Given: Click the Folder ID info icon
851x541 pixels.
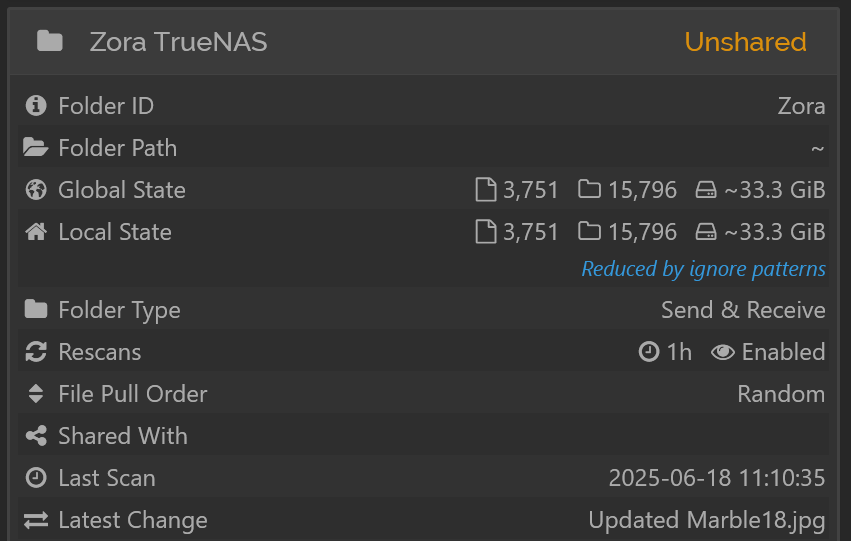Looking at the screenshot, I should pos(36,105).
